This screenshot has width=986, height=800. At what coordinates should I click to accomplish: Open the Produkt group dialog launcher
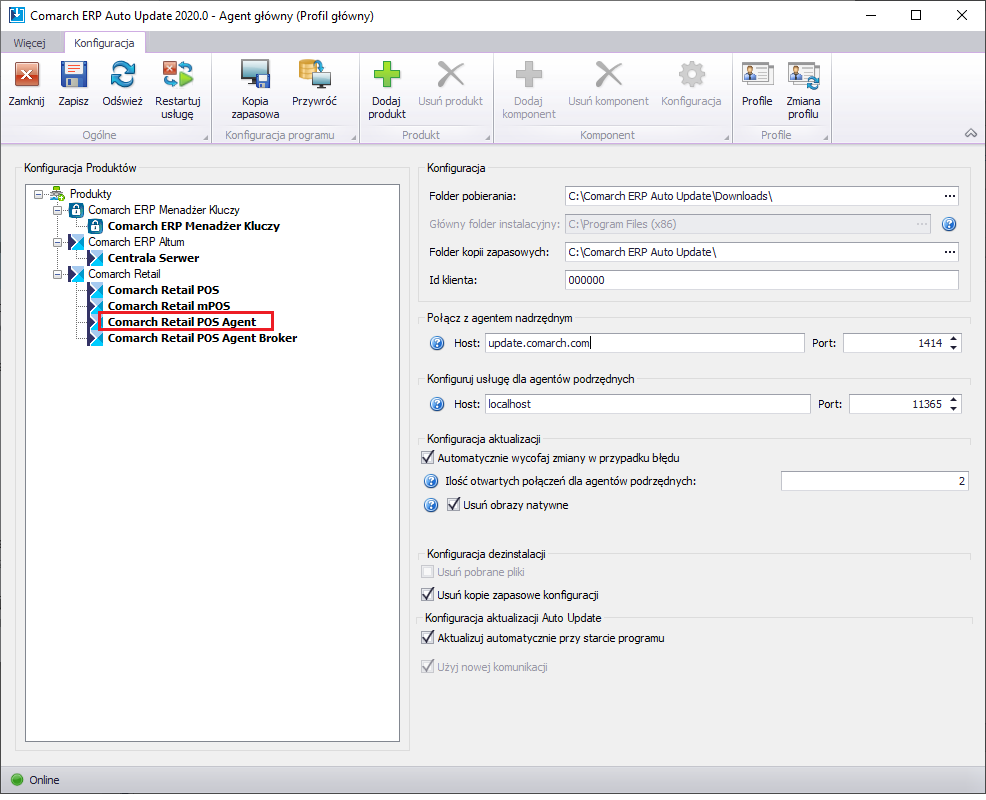(488, 137)
